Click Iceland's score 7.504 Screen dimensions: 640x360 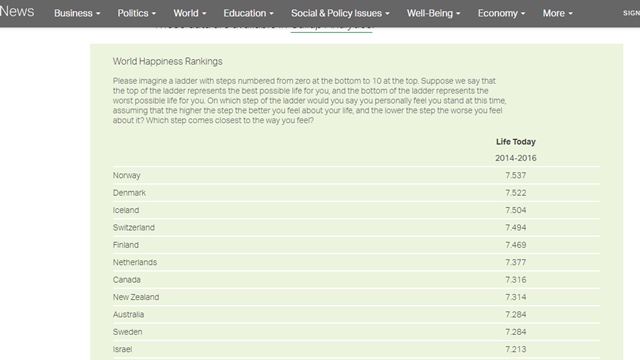click(x=516, y=210)
